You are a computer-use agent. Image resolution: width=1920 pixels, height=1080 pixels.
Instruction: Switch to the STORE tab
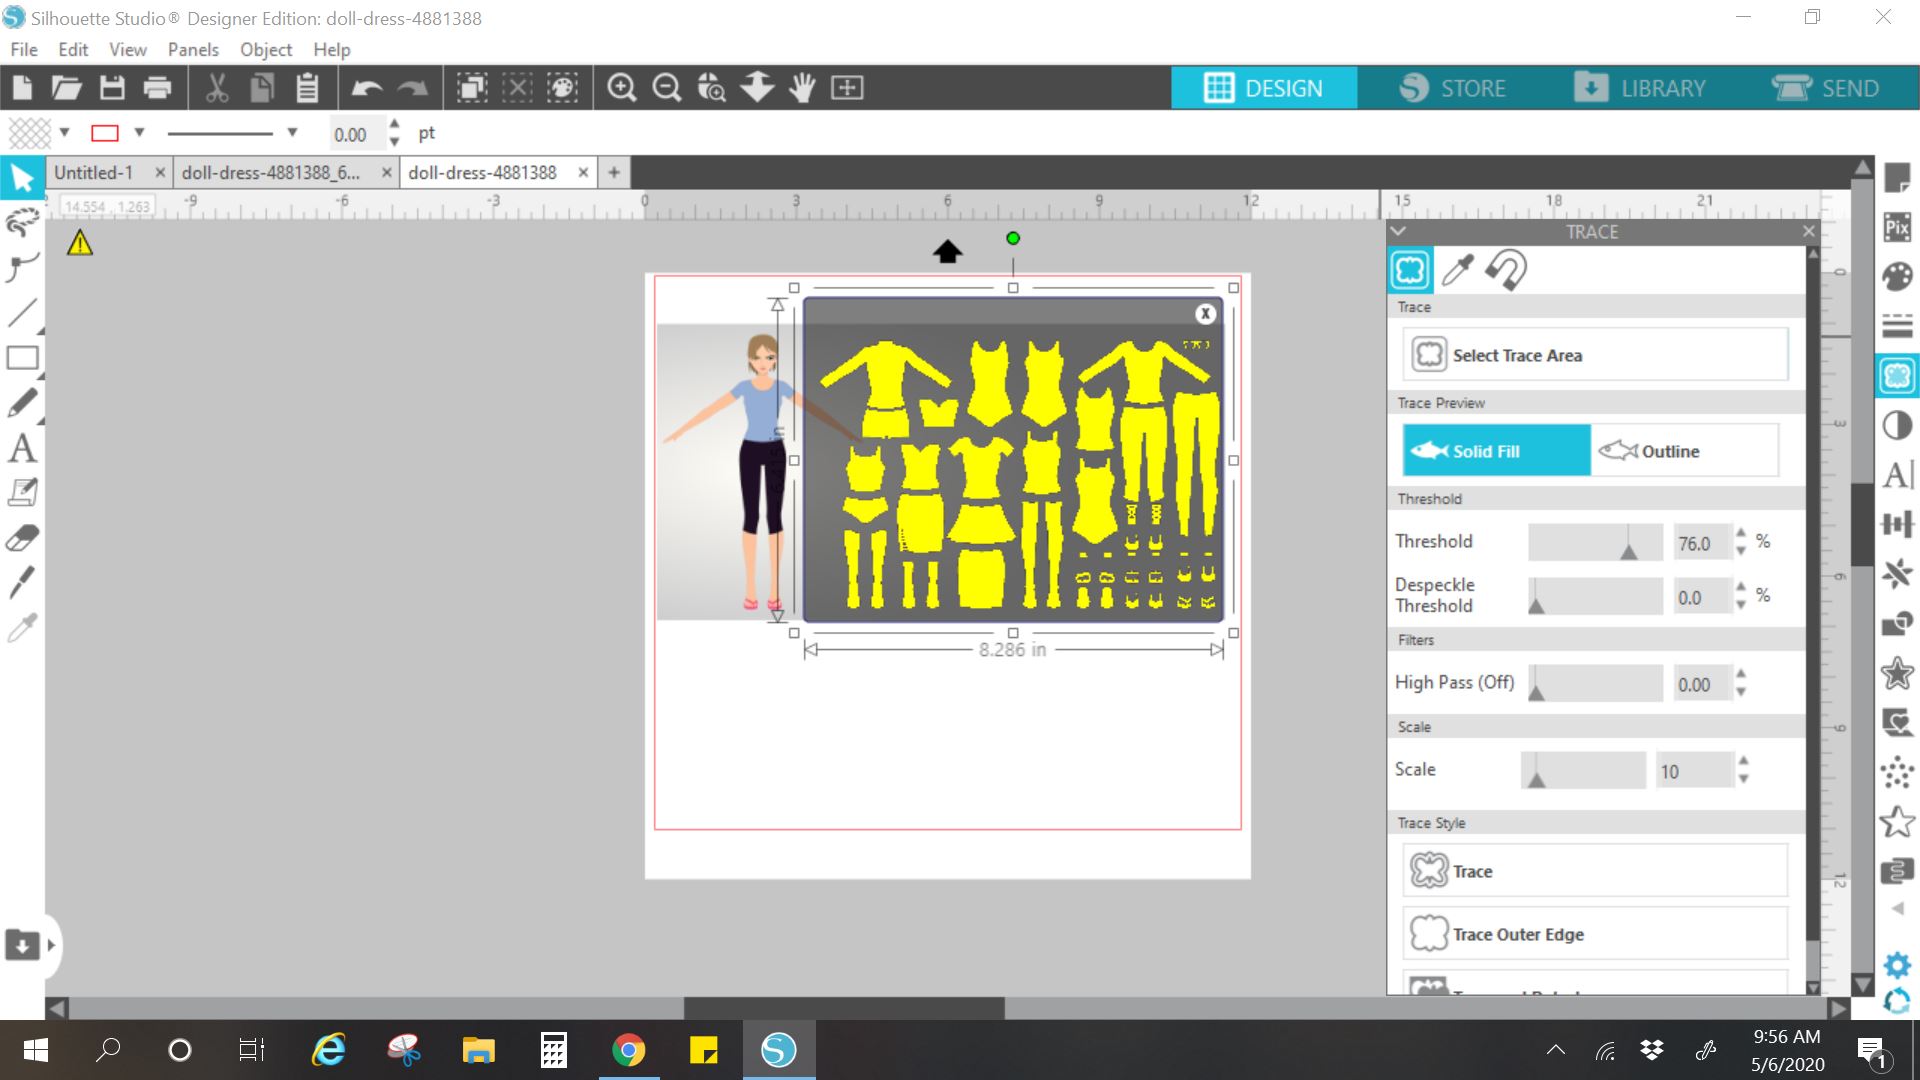(1453, 88)
